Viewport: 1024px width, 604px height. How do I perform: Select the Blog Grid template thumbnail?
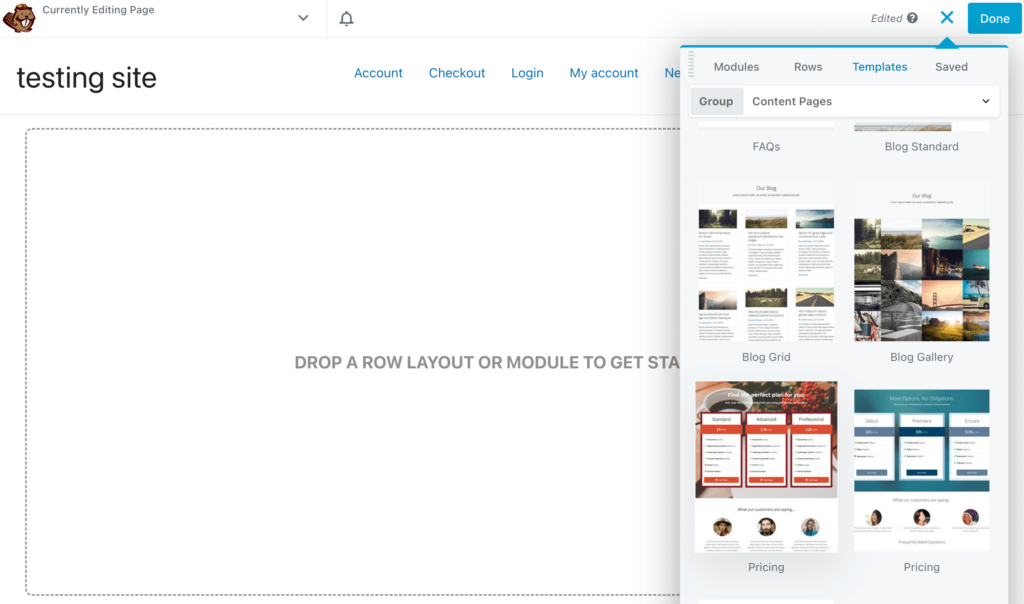[x=766, y=260]
